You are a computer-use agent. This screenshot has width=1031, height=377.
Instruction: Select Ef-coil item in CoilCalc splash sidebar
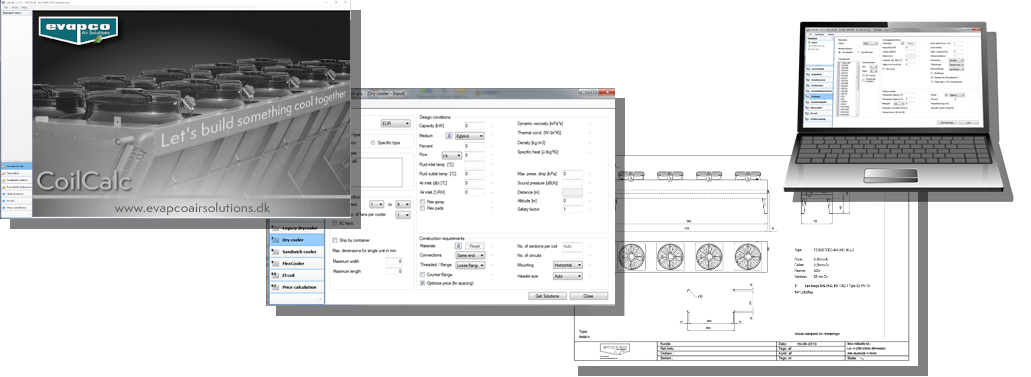[16, 201]
